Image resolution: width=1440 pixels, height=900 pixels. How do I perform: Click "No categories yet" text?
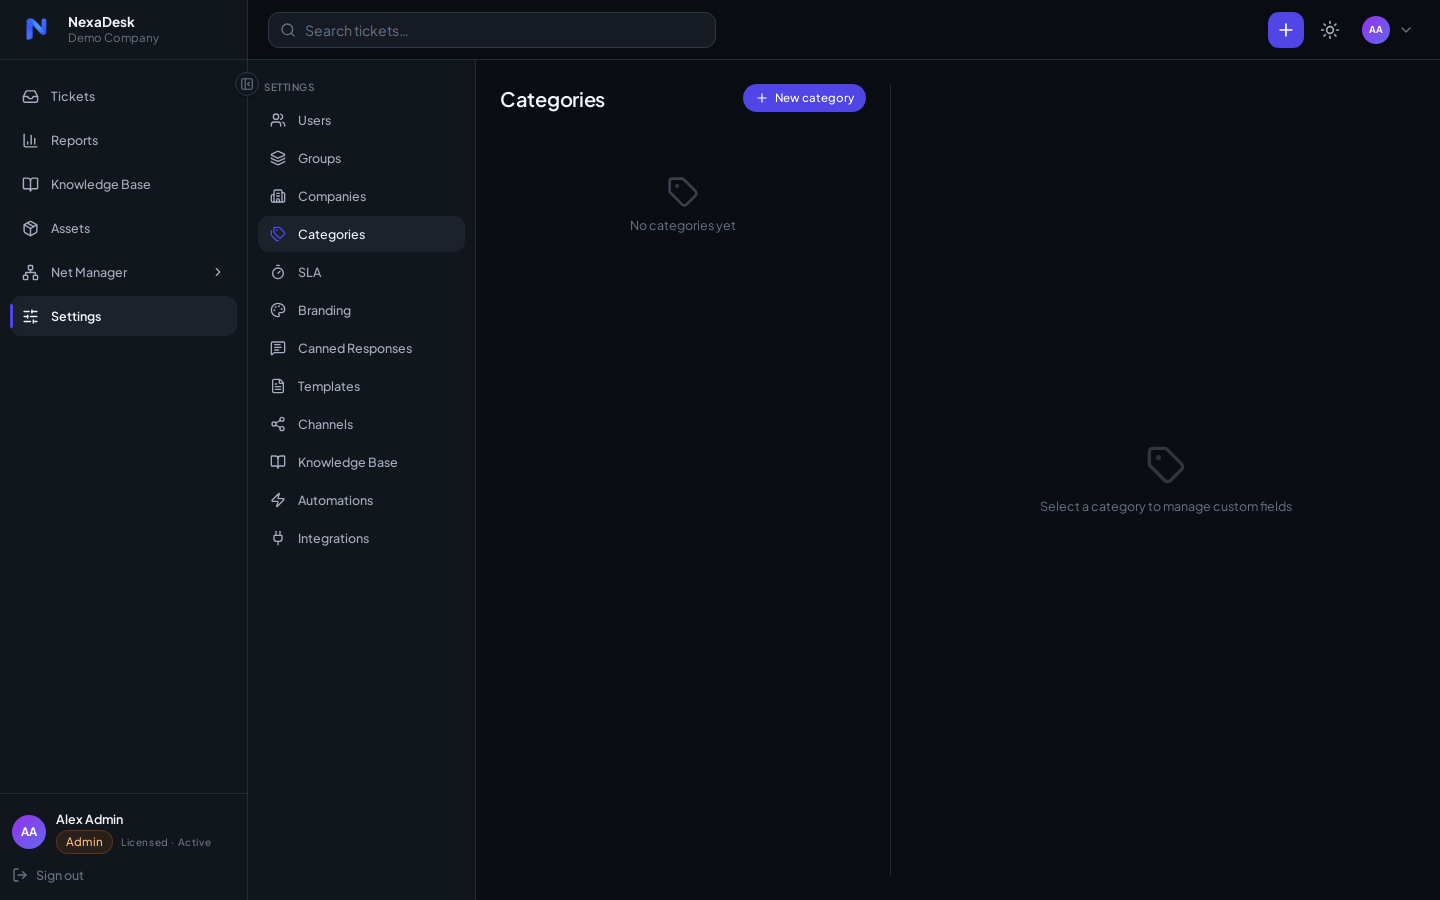click(683, 225)
